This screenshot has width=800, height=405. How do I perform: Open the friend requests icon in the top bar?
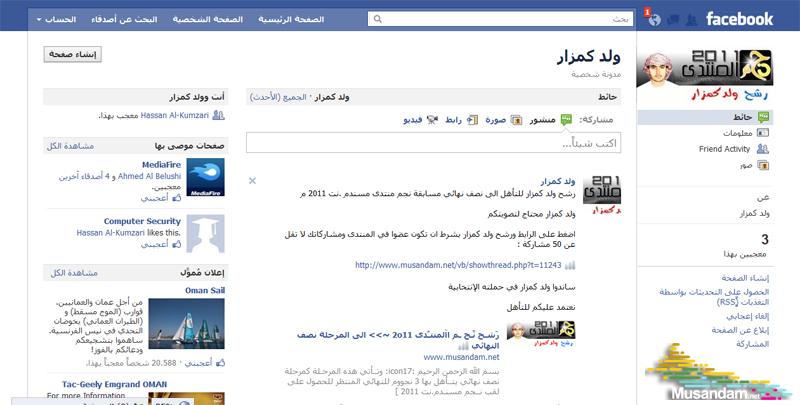(x=691, y=20)
